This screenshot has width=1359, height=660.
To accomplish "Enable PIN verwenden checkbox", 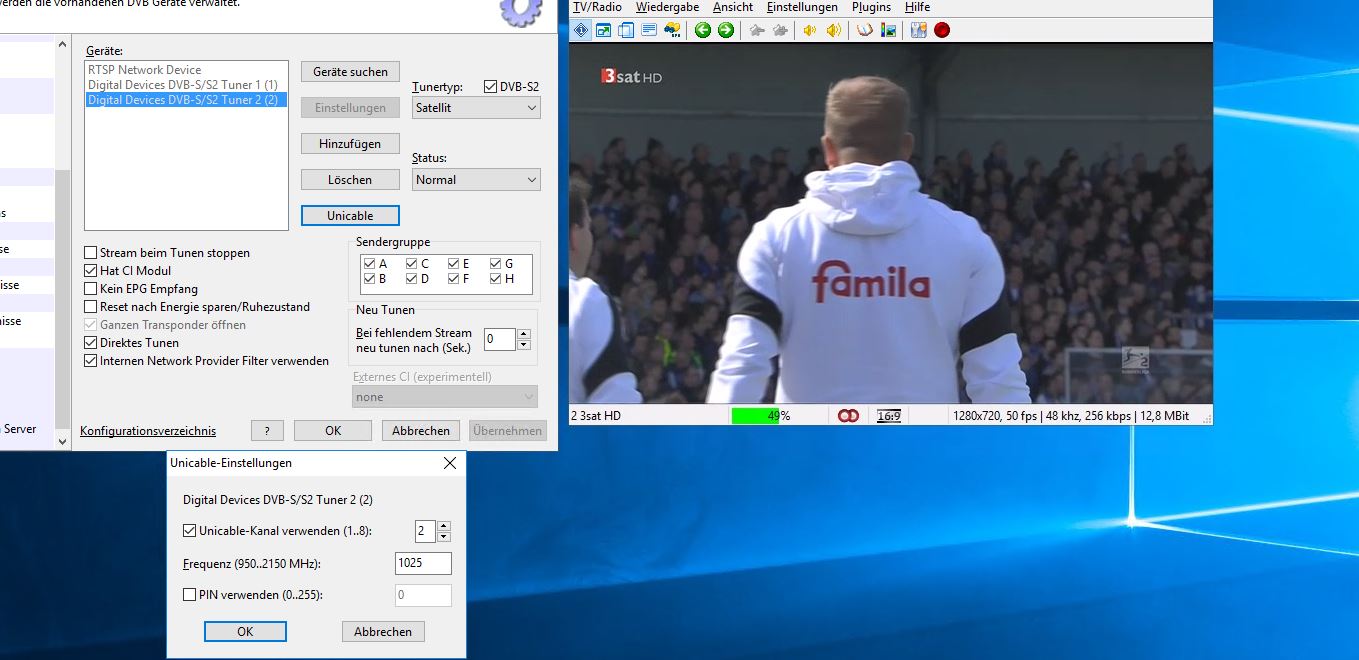I will click(x=190, y=595).
